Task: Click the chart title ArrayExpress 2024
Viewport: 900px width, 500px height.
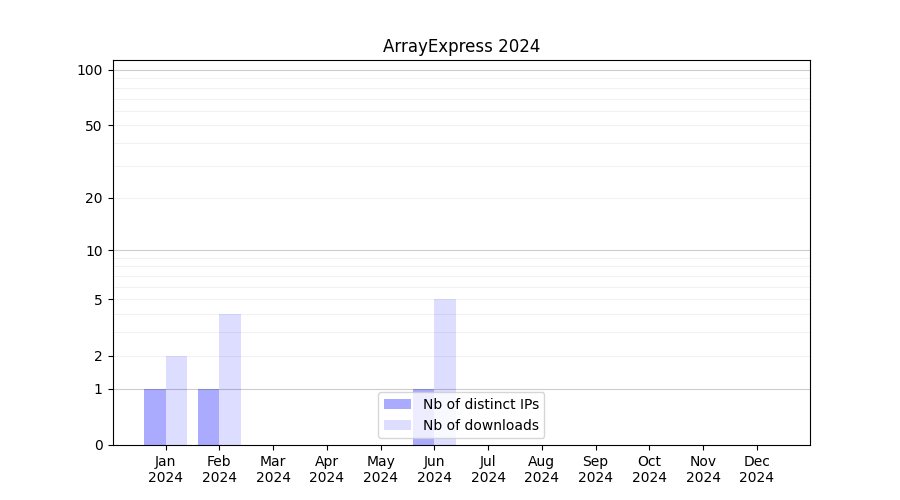Action: 461,46
